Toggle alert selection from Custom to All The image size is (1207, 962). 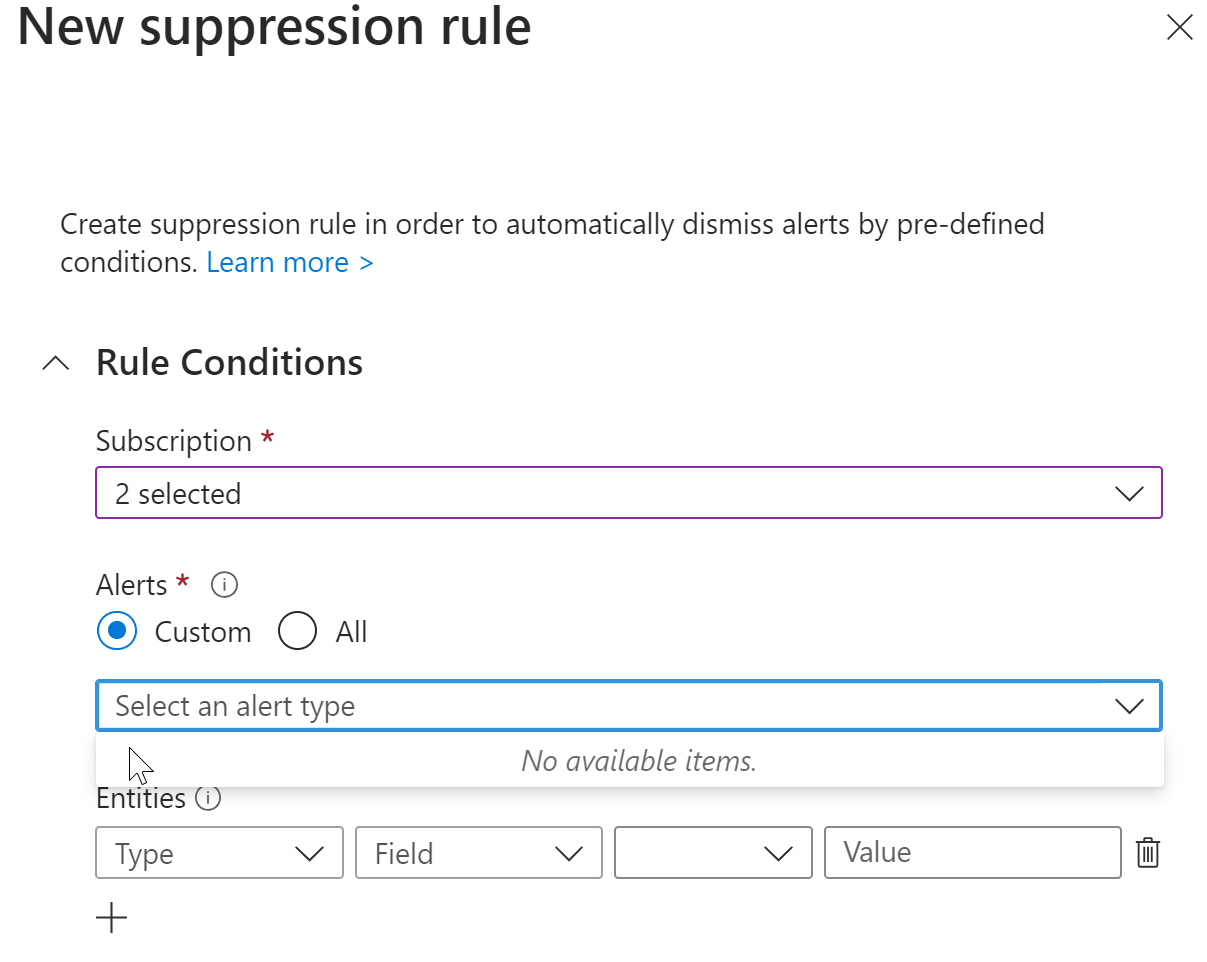pos(297,631)
